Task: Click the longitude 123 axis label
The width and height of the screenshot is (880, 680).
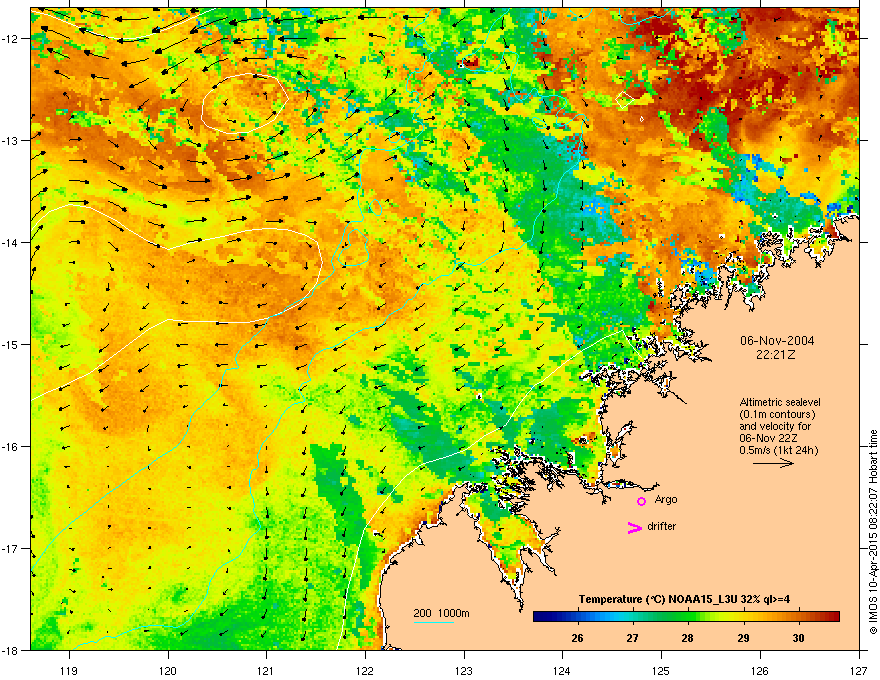Action: [x=464, y=670]
